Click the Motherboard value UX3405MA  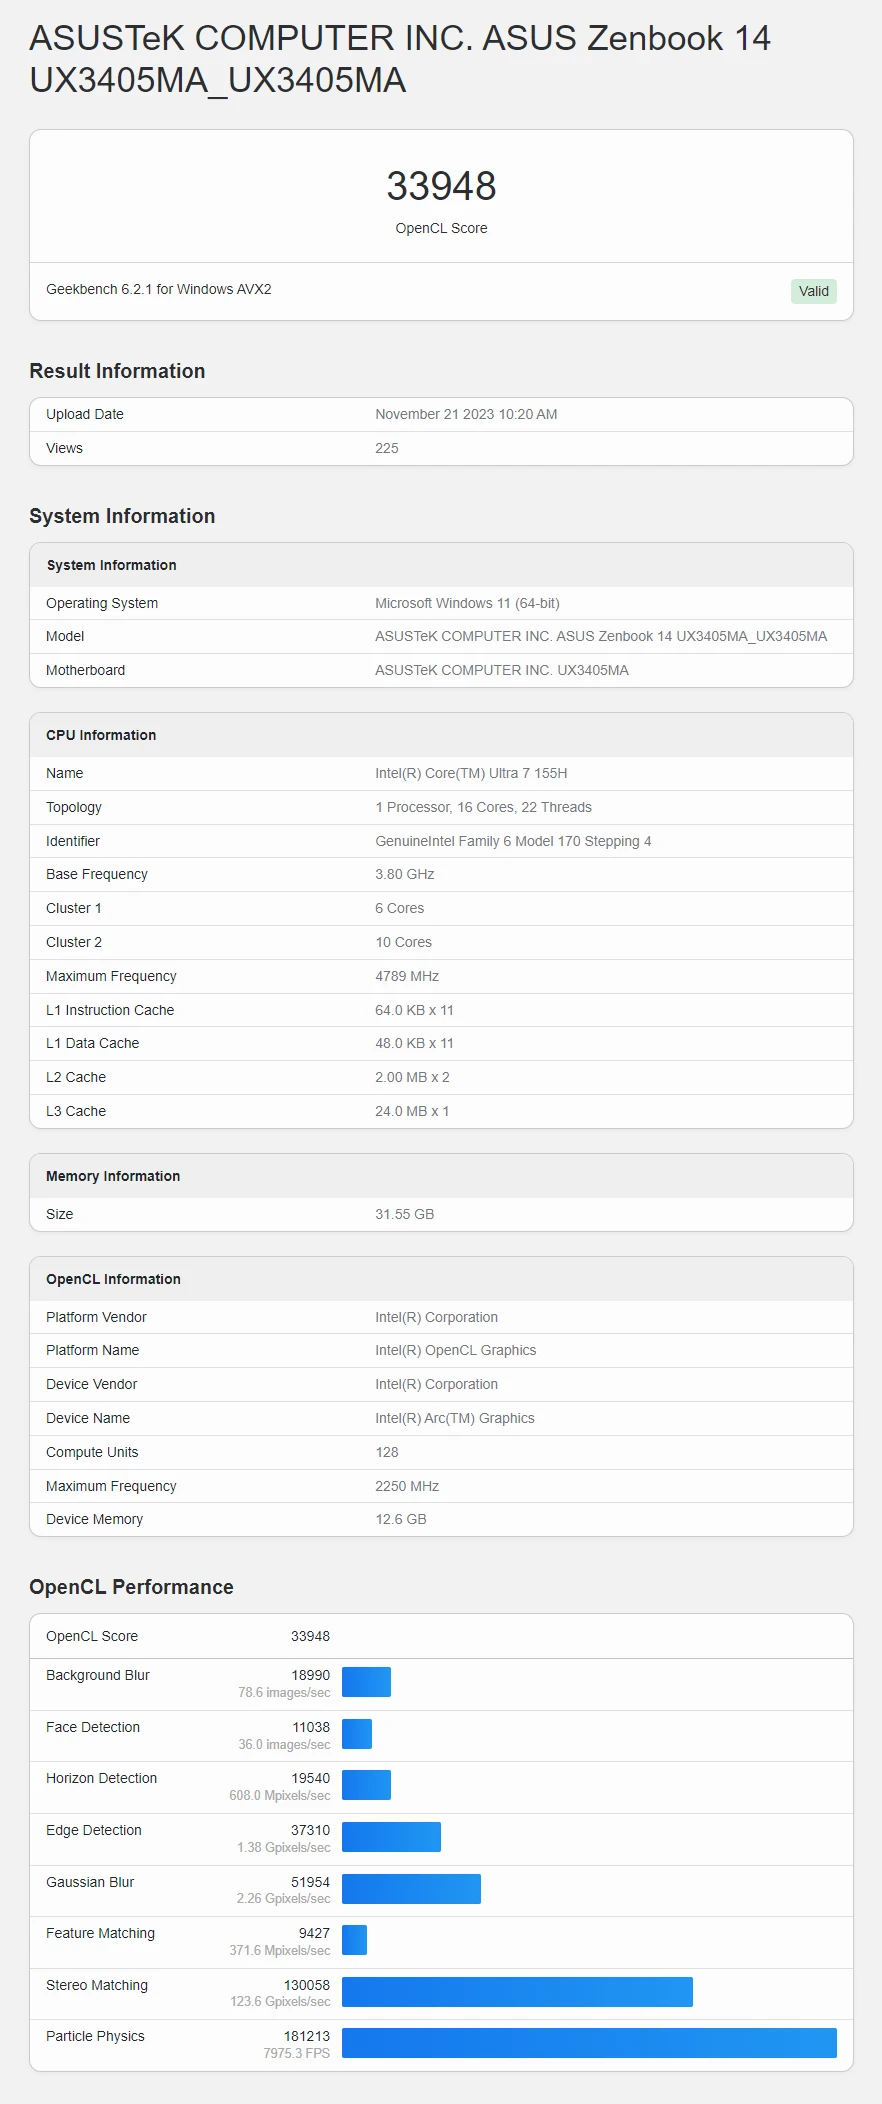pyautogui.click(x=501, y=670)
